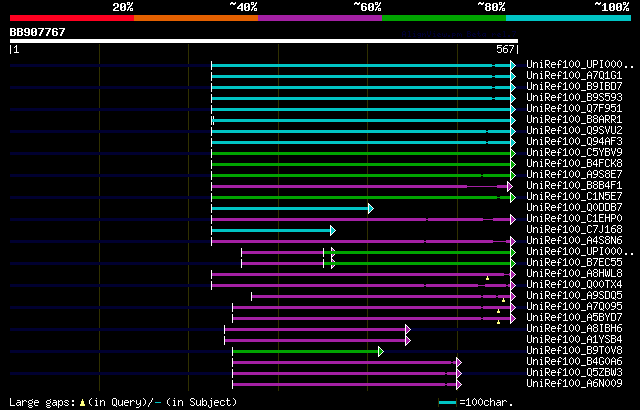
Task: Select the UniRef100_A8HWL8 subject label
Action: click(574, 274)
